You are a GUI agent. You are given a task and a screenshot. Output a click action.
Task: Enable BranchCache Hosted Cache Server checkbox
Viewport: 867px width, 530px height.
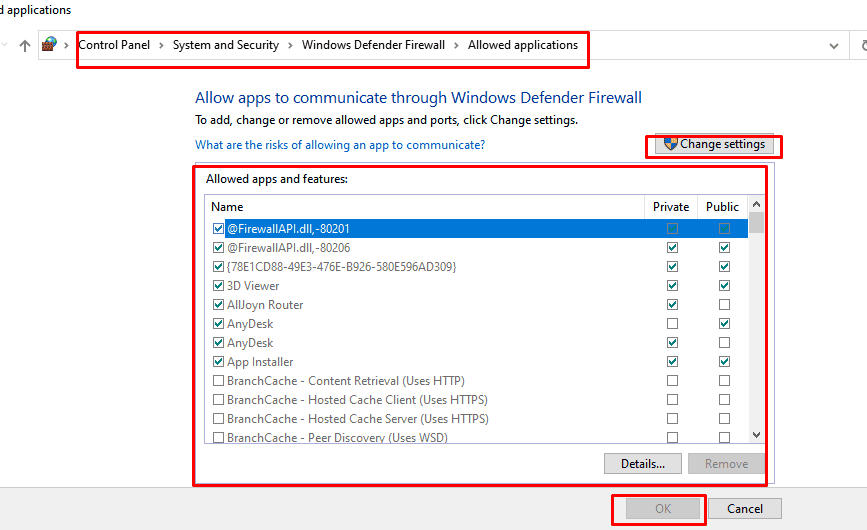(218, 419)
